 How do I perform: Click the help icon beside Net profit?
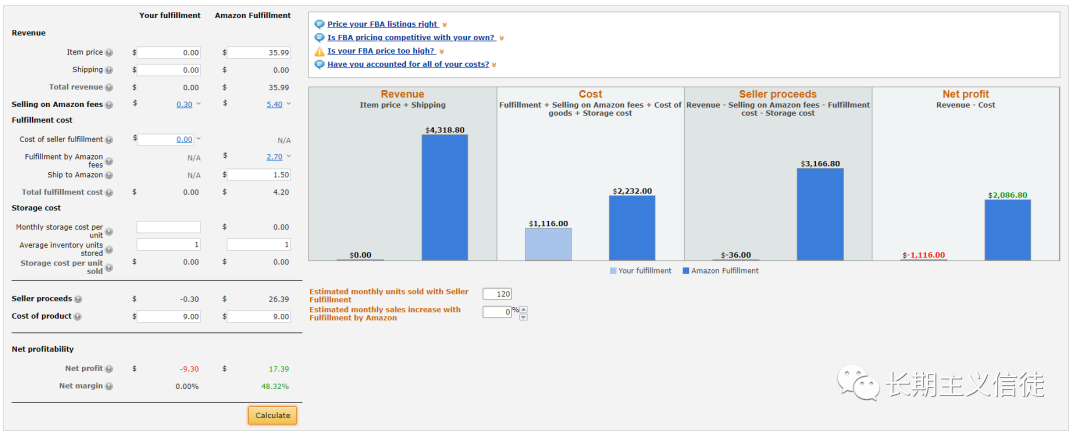pos(109,369)
